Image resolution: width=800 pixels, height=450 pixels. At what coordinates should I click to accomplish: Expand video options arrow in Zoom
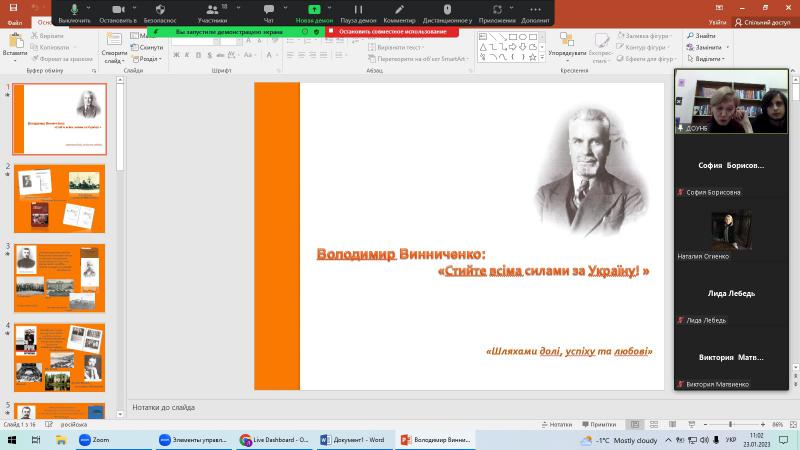[134, 8]
